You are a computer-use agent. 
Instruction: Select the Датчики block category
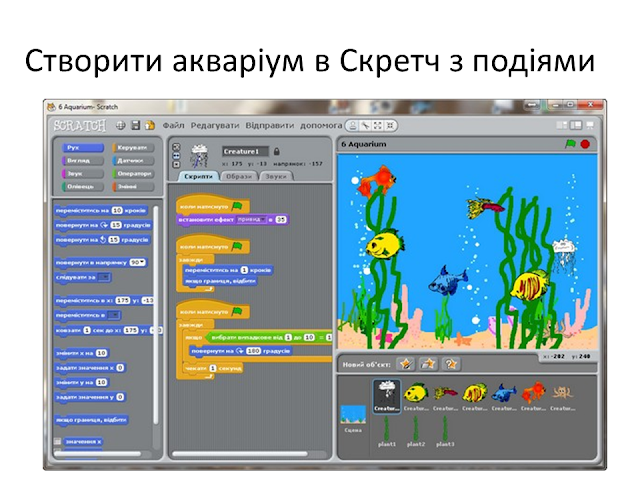[133, 160]
